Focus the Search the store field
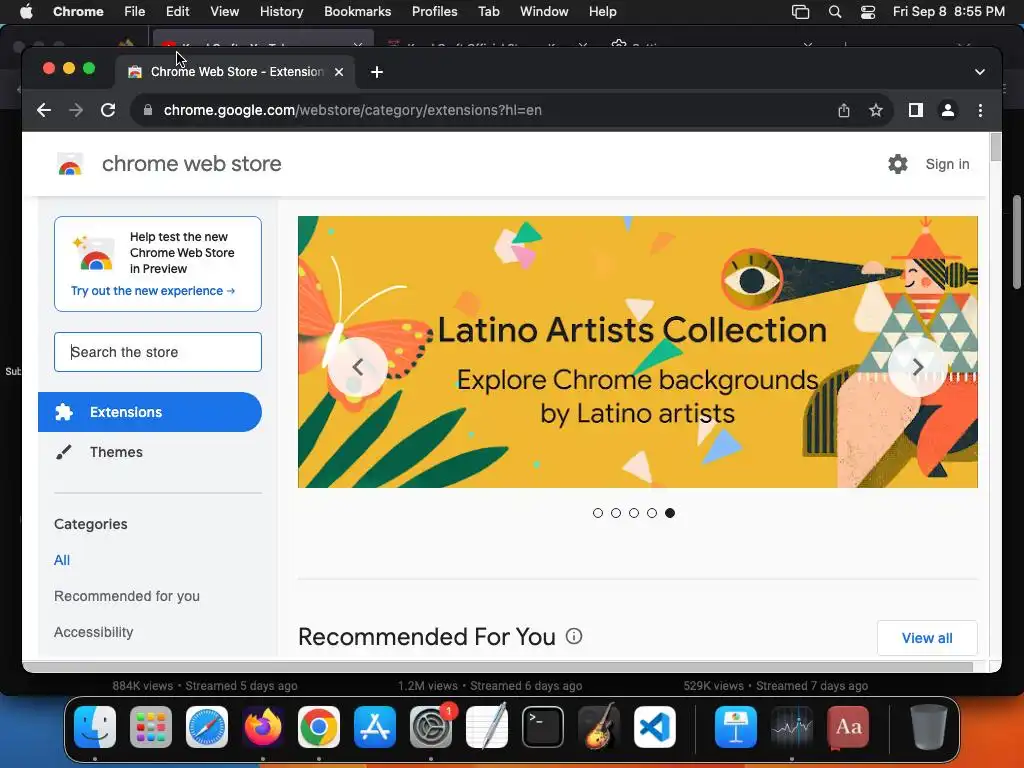 158,352
